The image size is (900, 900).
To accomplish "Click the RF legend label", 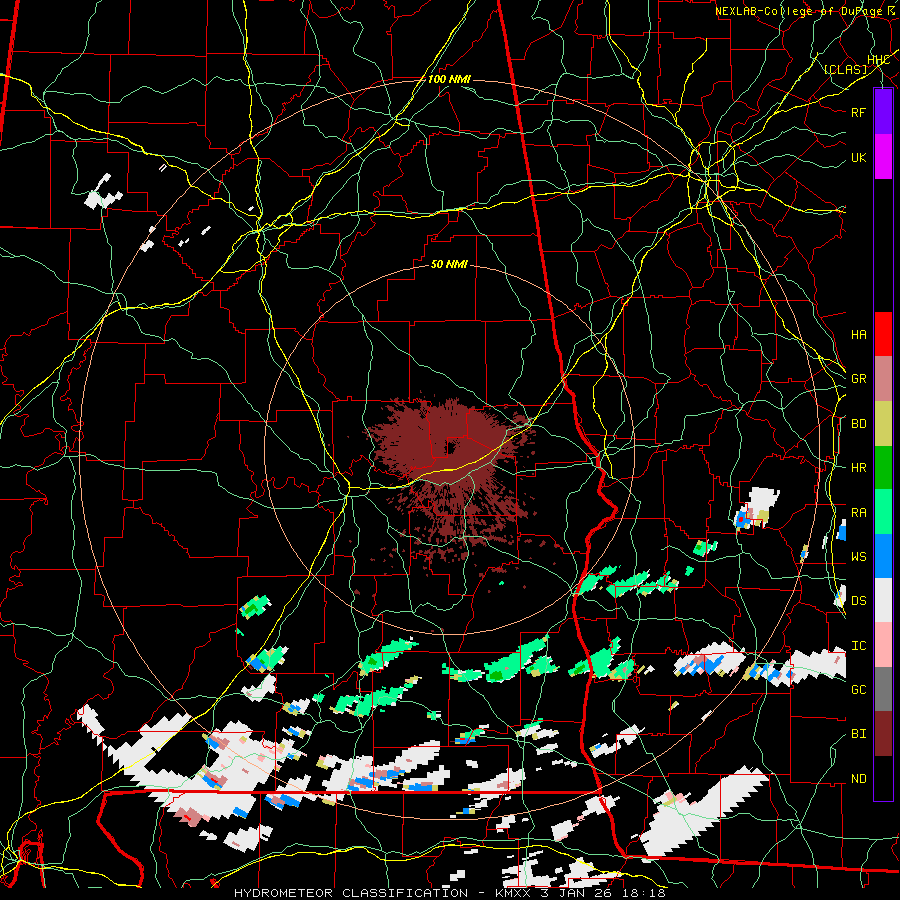I will [x=858, y=112].
